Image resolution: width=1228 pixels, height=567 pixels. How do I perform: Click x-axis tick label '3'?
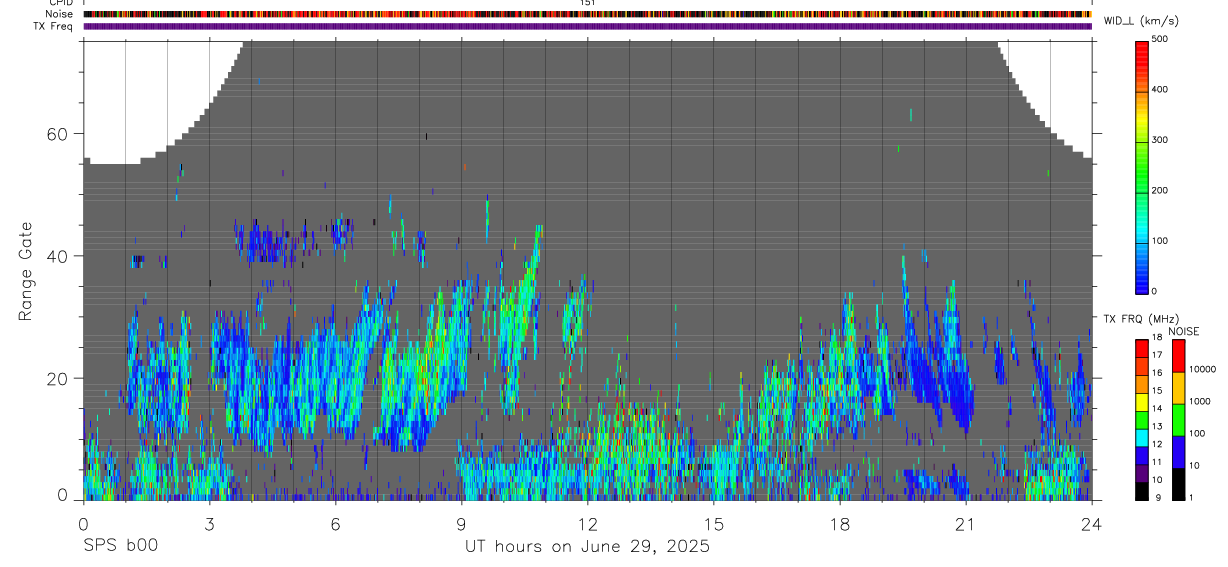209,524
